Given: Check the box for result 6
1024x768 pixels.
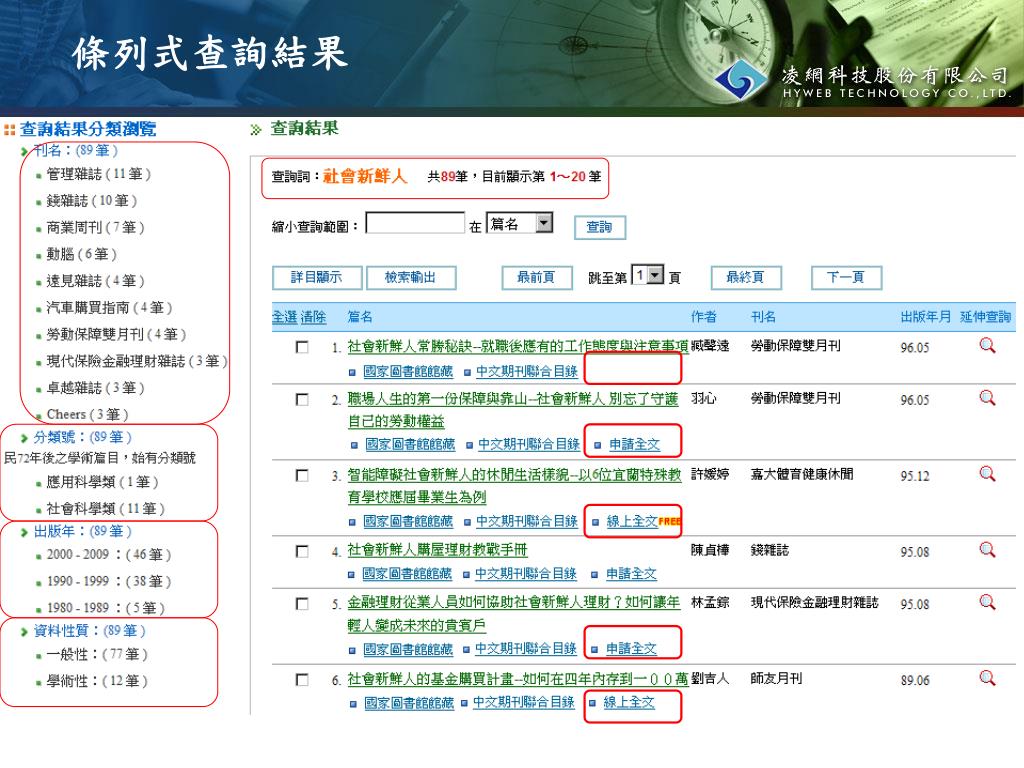Looking at the screenshot, I should 302,680.
